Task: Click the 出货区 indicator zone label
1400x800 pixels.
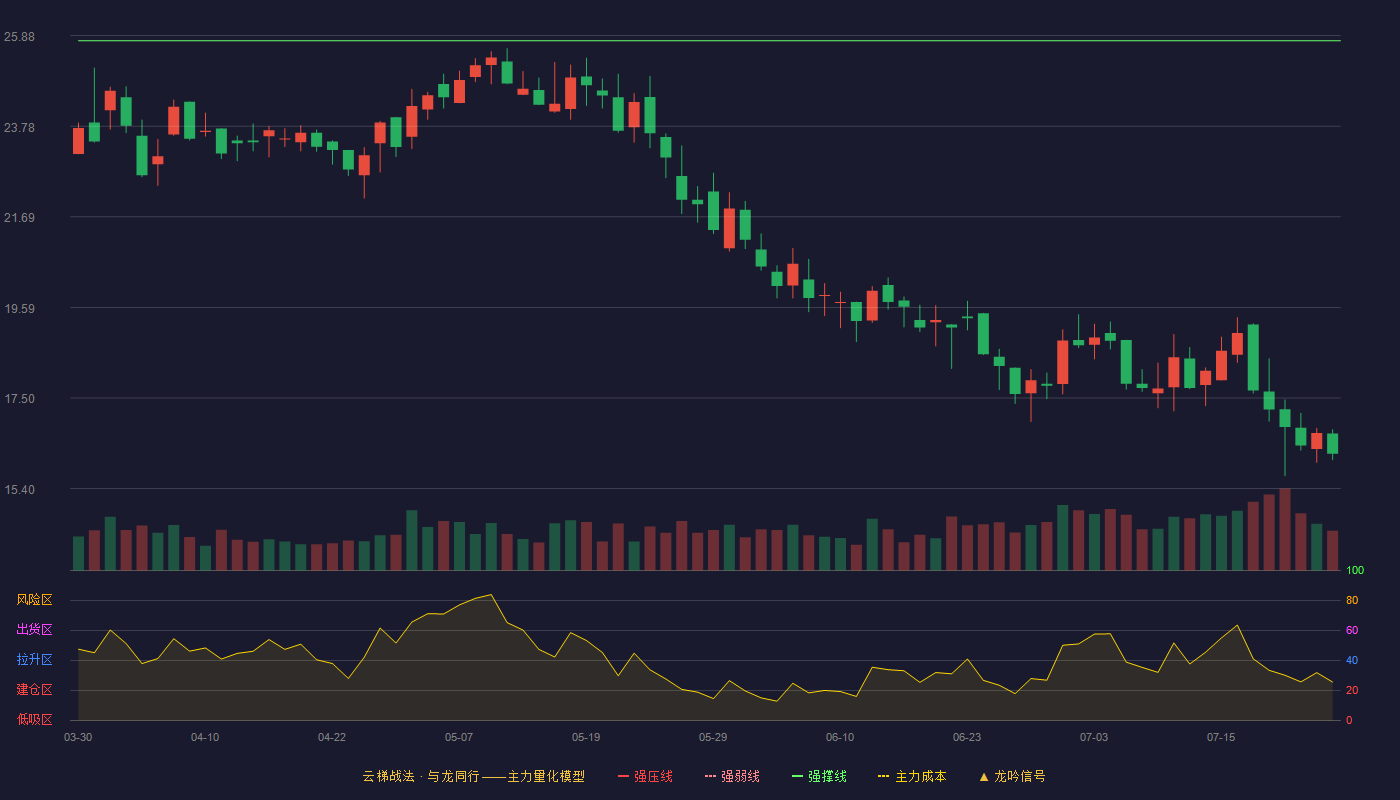Action: pos(34,630)
